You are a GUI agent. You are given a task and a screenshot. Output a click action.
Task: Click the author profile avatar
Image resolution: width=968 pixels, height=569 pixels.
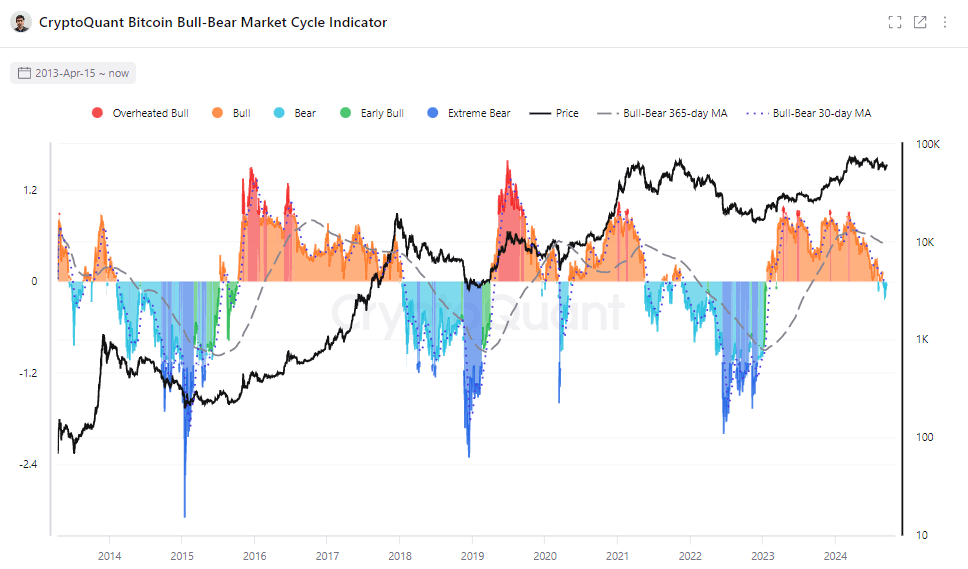[x=19, y=22]
